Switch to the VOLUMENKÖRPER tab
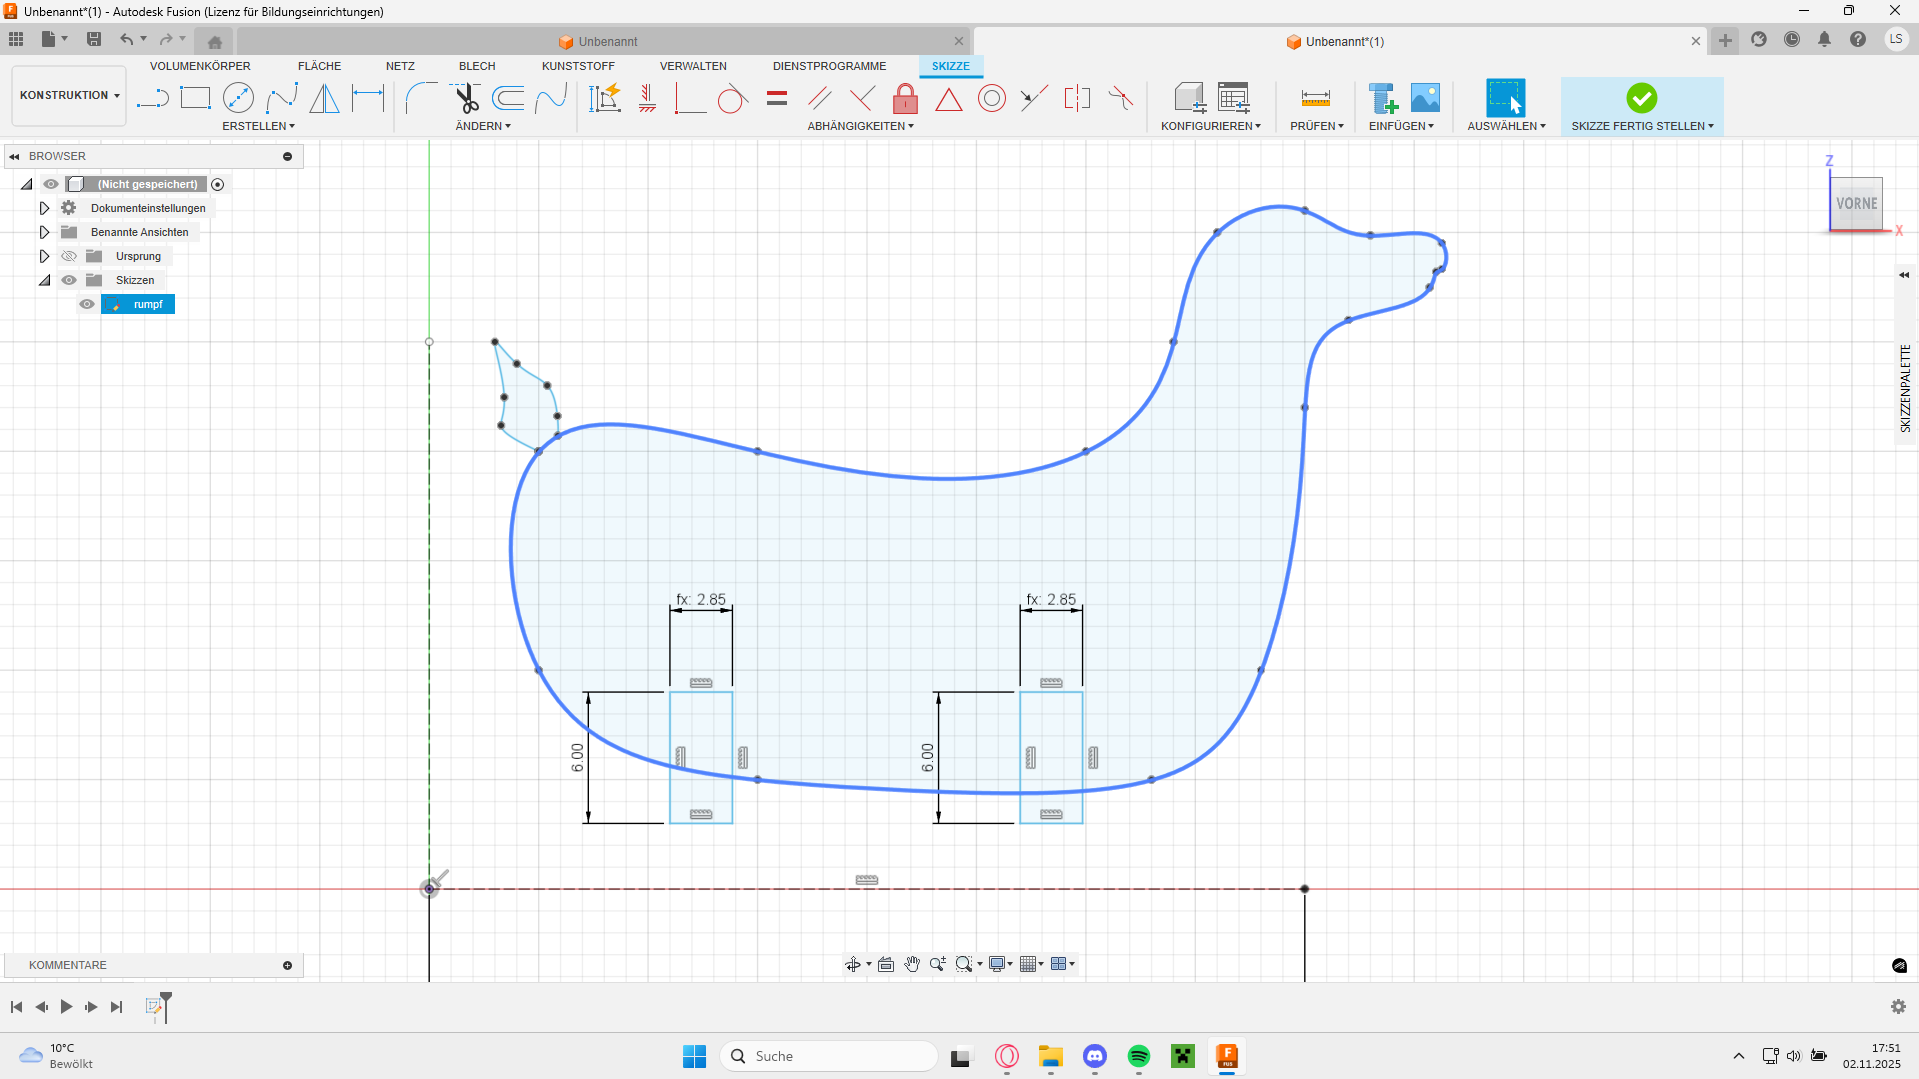 (200, 66)
